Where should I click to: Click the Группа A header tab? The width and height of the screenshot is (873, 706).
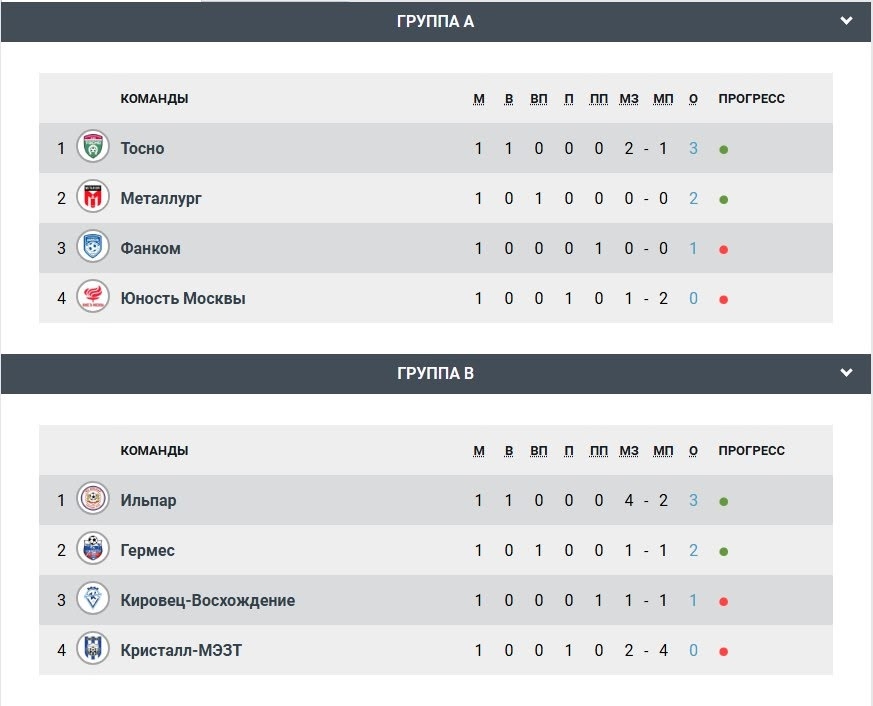click(x=435, y=22)
